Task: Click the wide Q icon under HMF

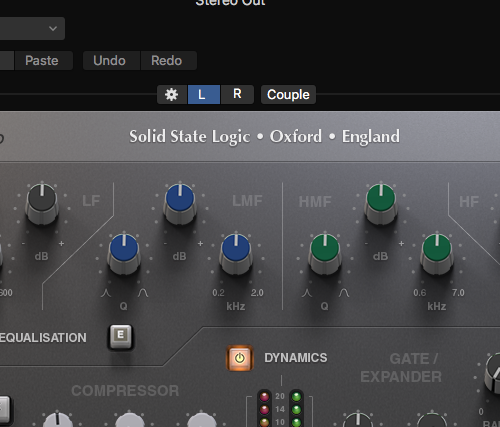Action: tap(344, 293)
